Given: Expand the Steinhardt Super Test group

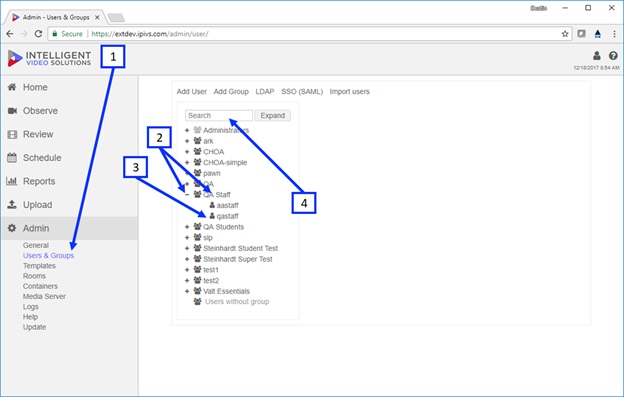Looking at the screenshot, I should click(x=187, y=259).
